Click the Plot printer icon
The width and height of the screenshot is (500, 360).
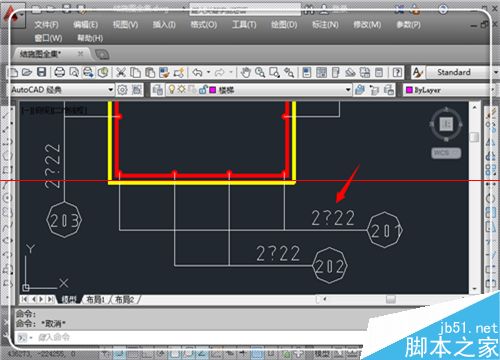tap(60, 72)
